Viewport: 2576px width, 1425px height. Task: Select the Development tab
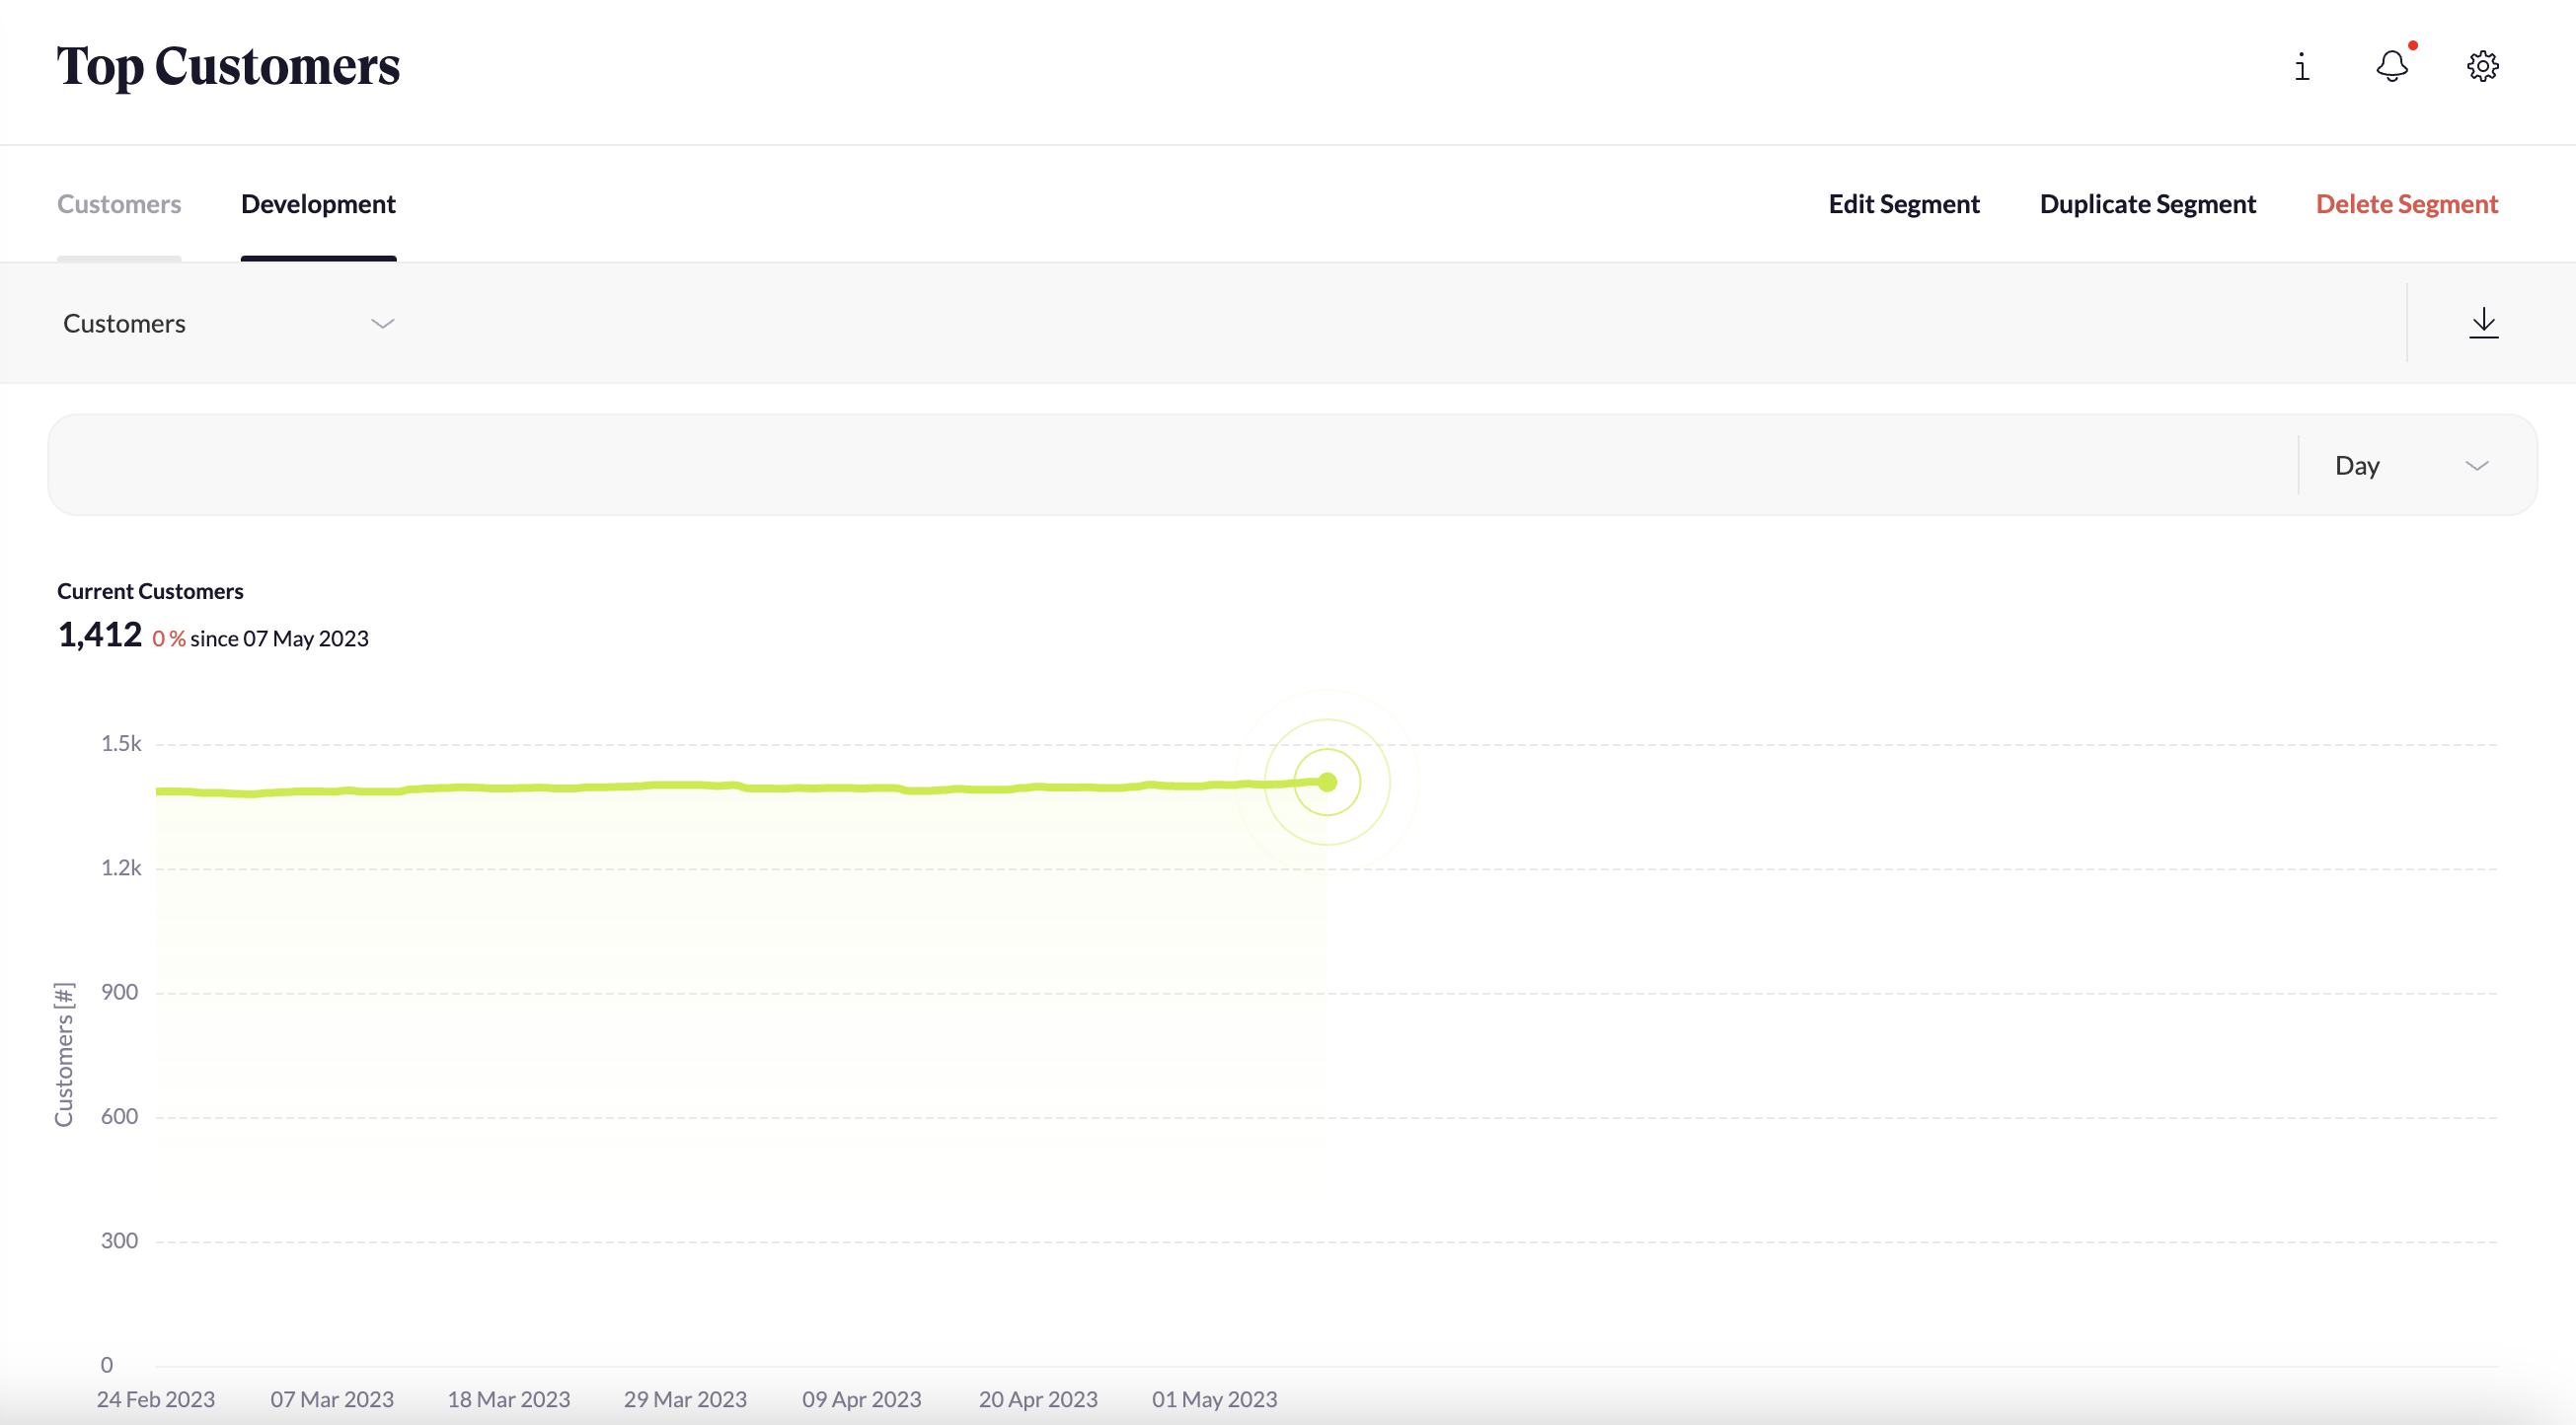point(318,204)
